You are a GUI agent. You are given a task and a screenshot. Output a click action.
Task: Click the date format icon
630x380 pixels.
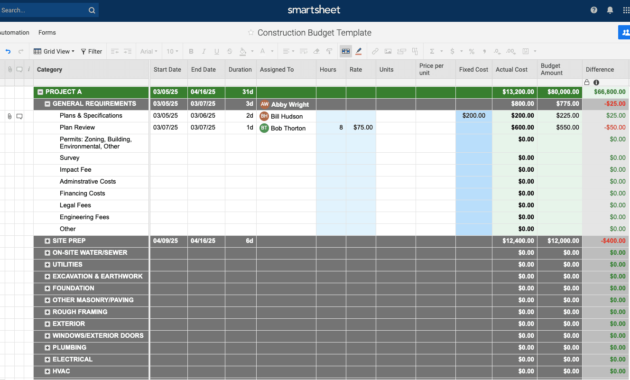pyautogui.click(x=525, y=51)
